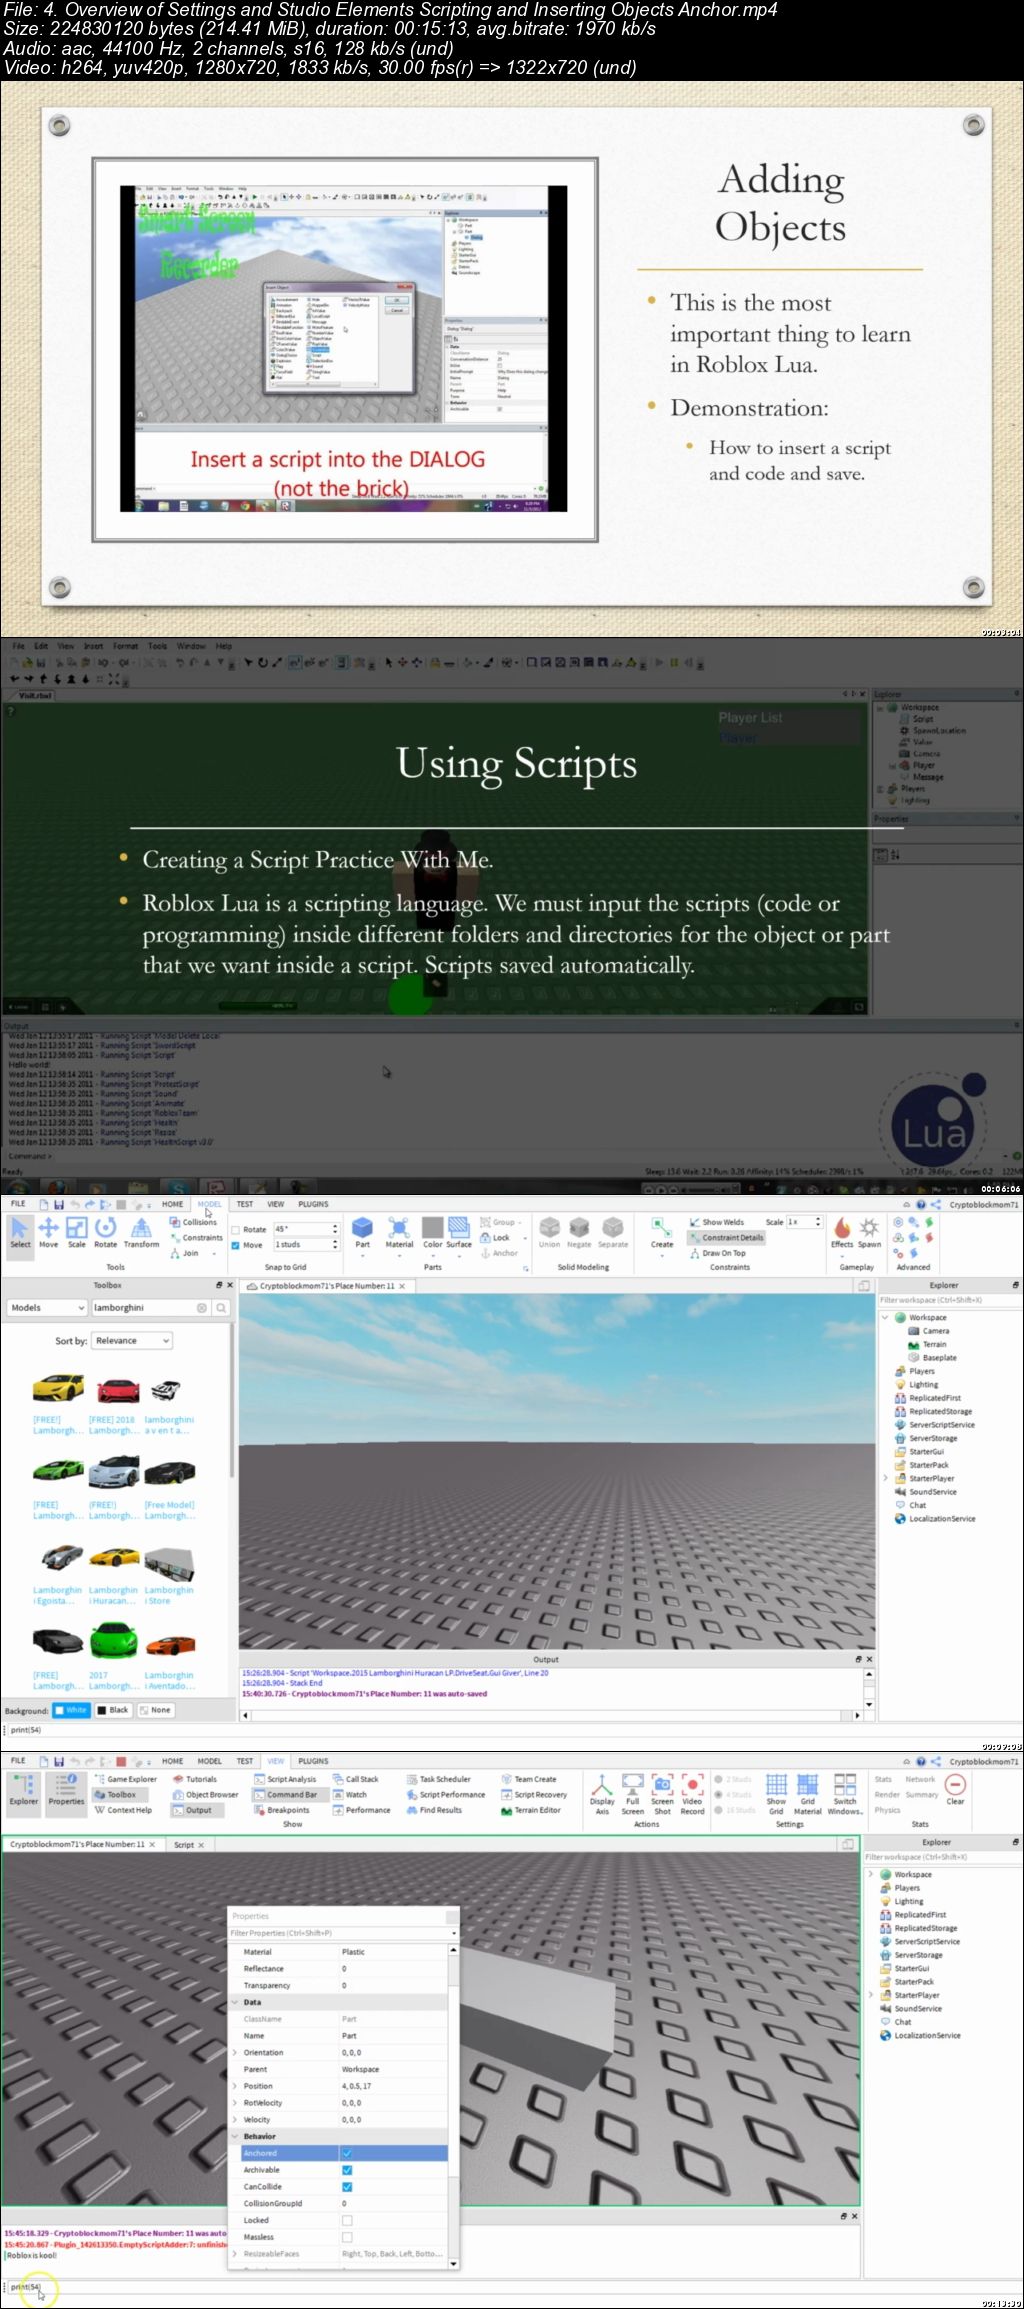This screenshot has width=1024, height=2309.
Task: Click the Separate solid modeling icon
Action: pyautogui.click(x=613, y=1231)
